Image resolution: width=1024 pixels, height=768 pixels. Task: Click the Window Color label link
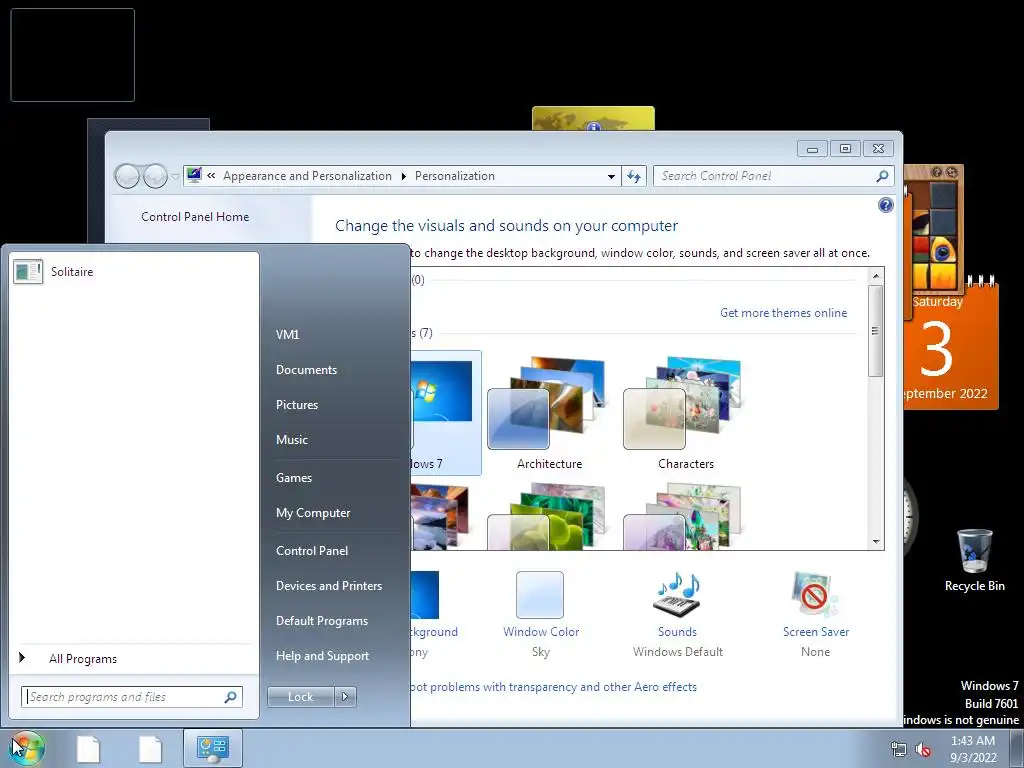541,632
